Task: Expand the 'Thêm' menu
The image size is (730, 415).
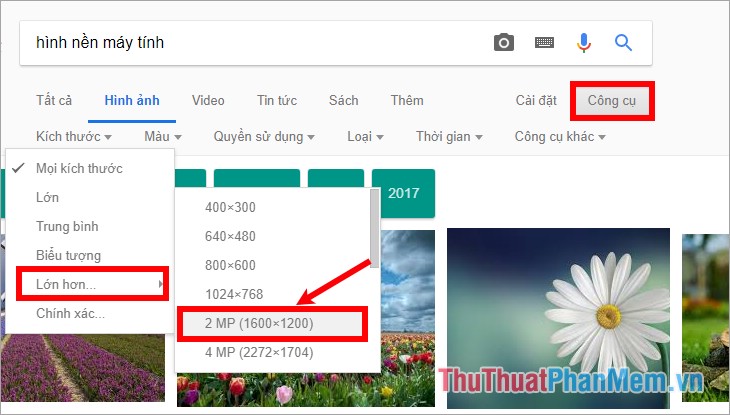Action: tap(407, 100)
